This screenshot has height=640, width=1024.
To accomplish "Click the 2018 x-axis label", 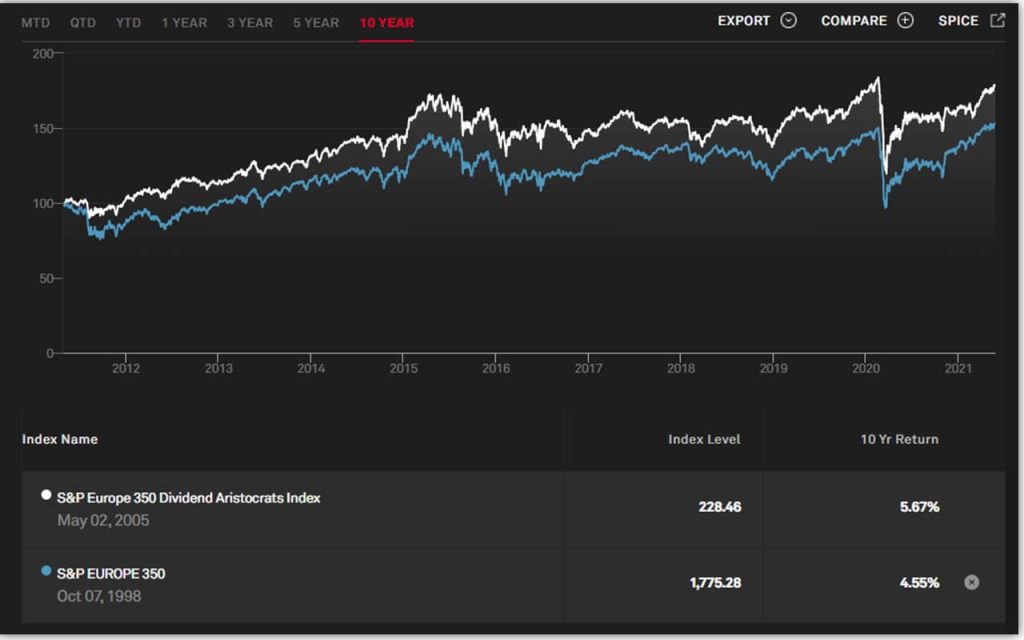I will click(x=681, y=368).
